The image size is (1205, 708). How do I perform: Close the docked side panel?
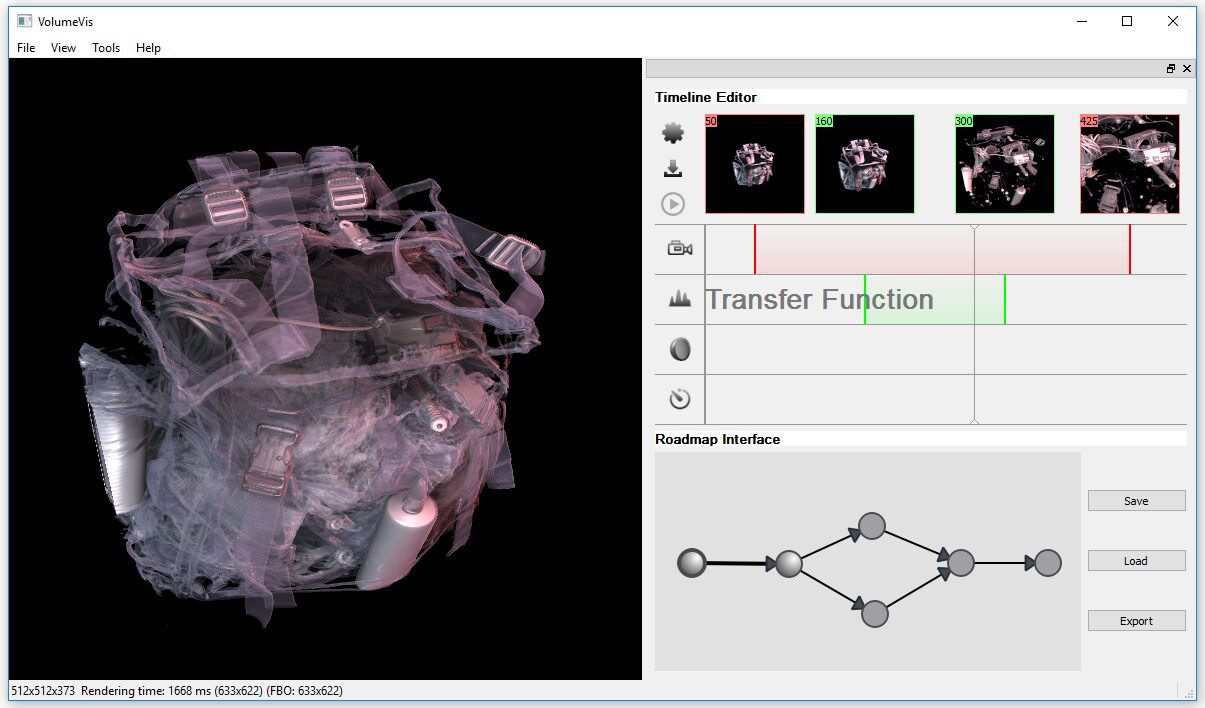tap(1187, 69)
